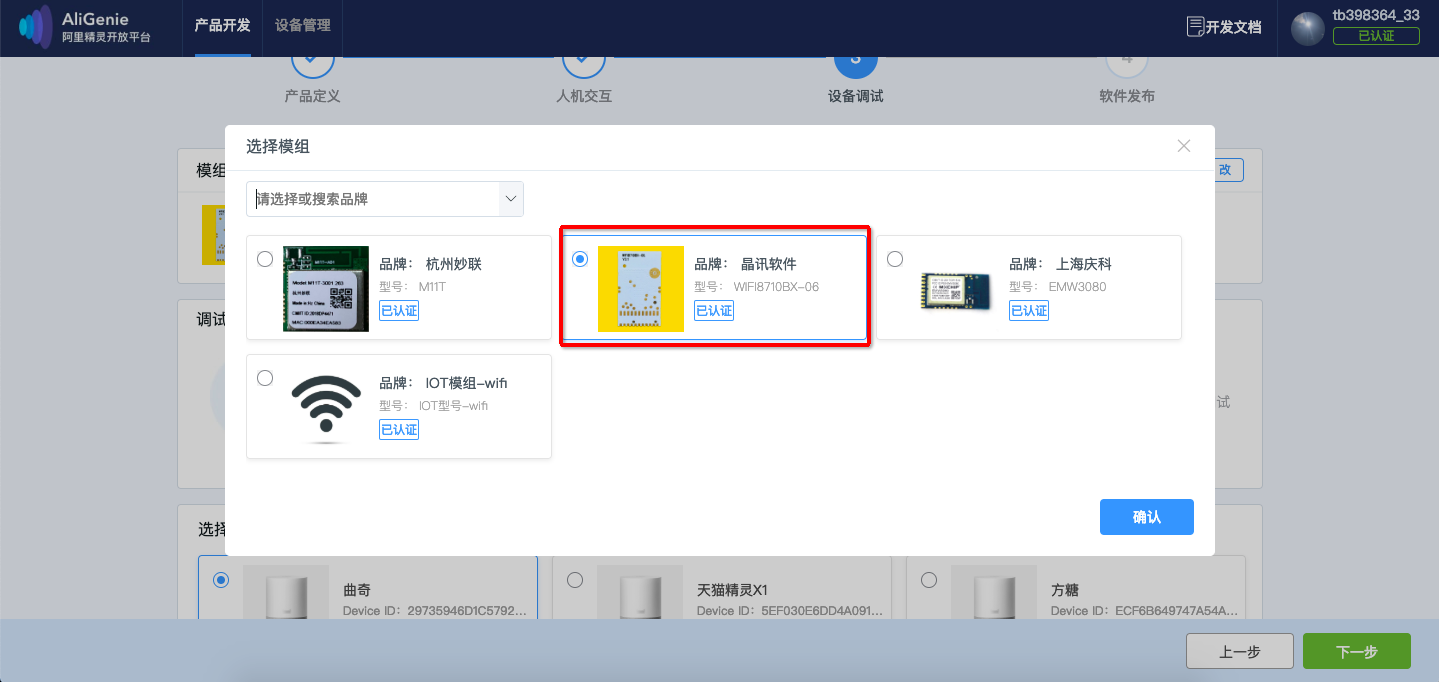Open the 开发文档 link
Screen dimensions: 1439x682
click(1233, 28)
